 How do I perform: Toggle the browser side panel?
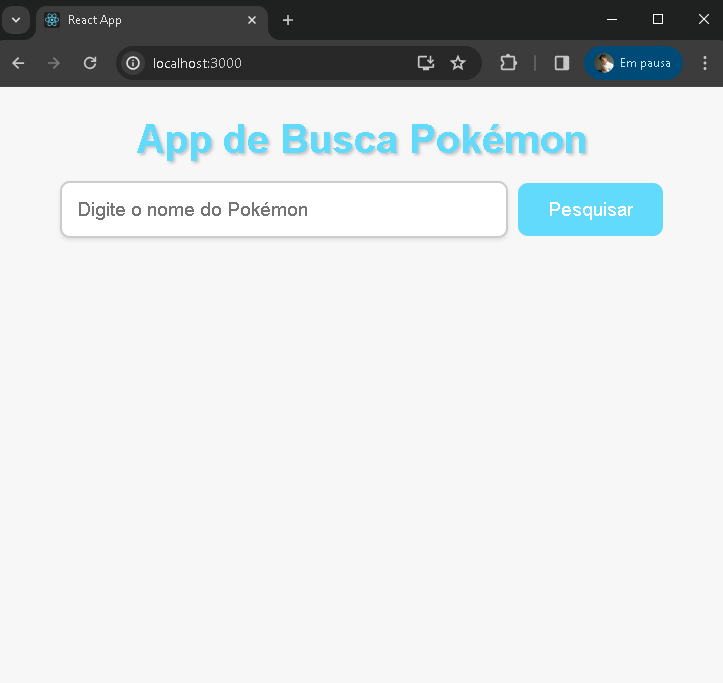(x=562, y=63)
